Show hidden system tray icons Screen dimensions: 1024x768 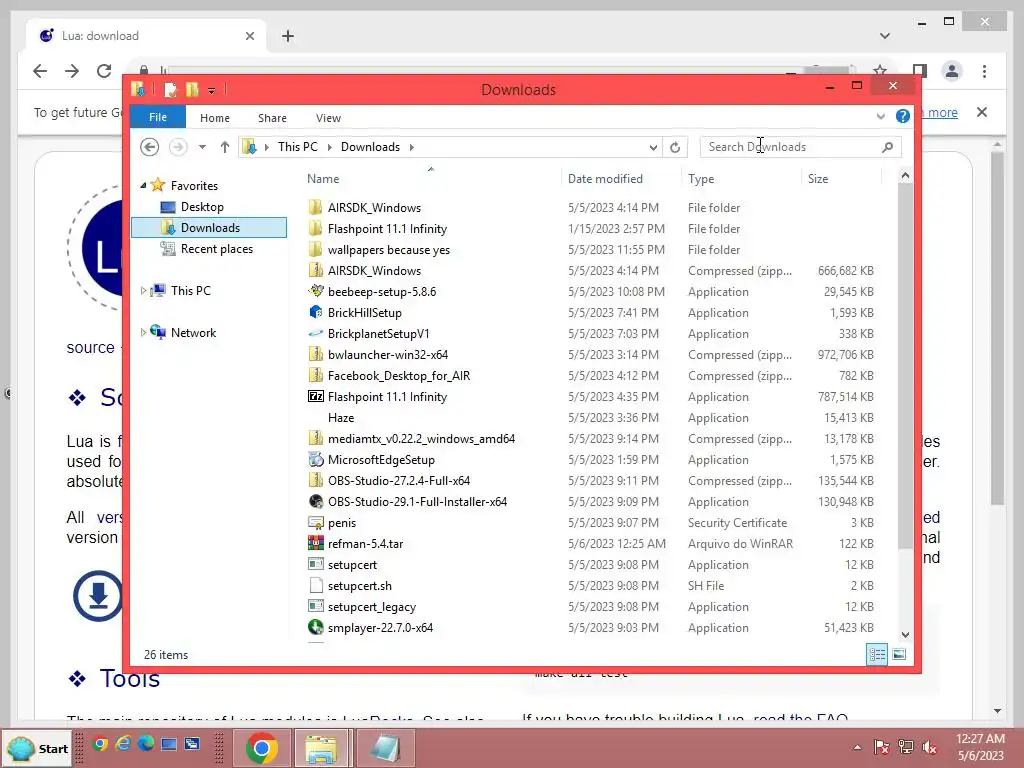coord(857,747)
